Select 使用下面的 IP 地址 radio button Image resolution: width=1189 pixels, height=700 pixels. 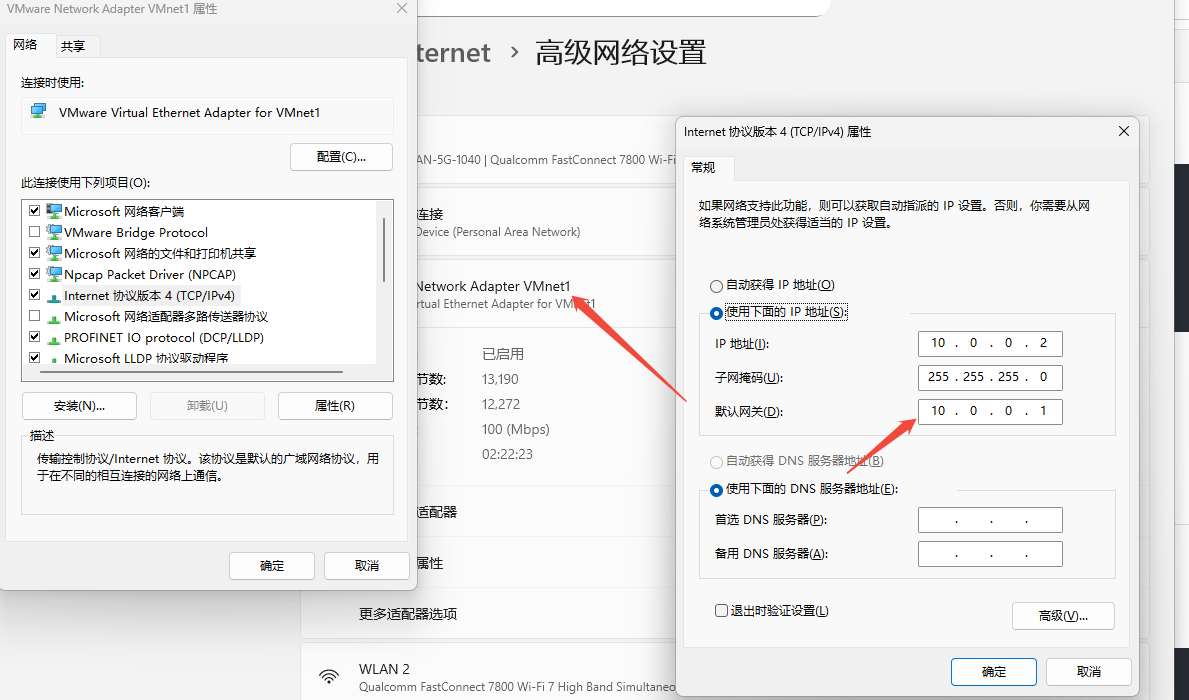pos(716,312)
